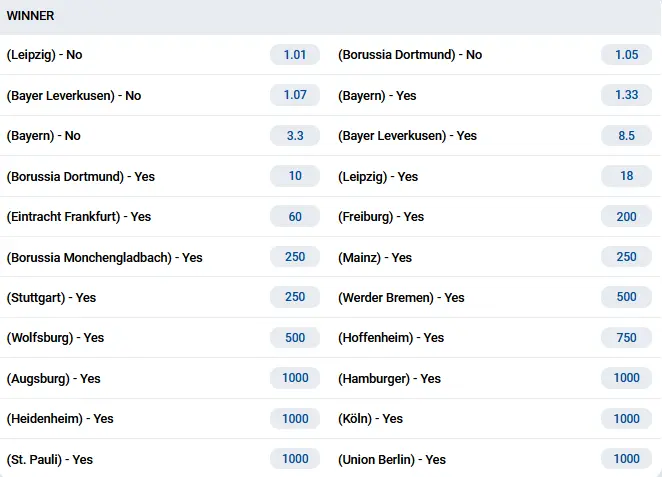Viewport: 662px width, 477px height.
Task: Click Borussia Dortmund No odds 1.05
Action: [626, 55]
